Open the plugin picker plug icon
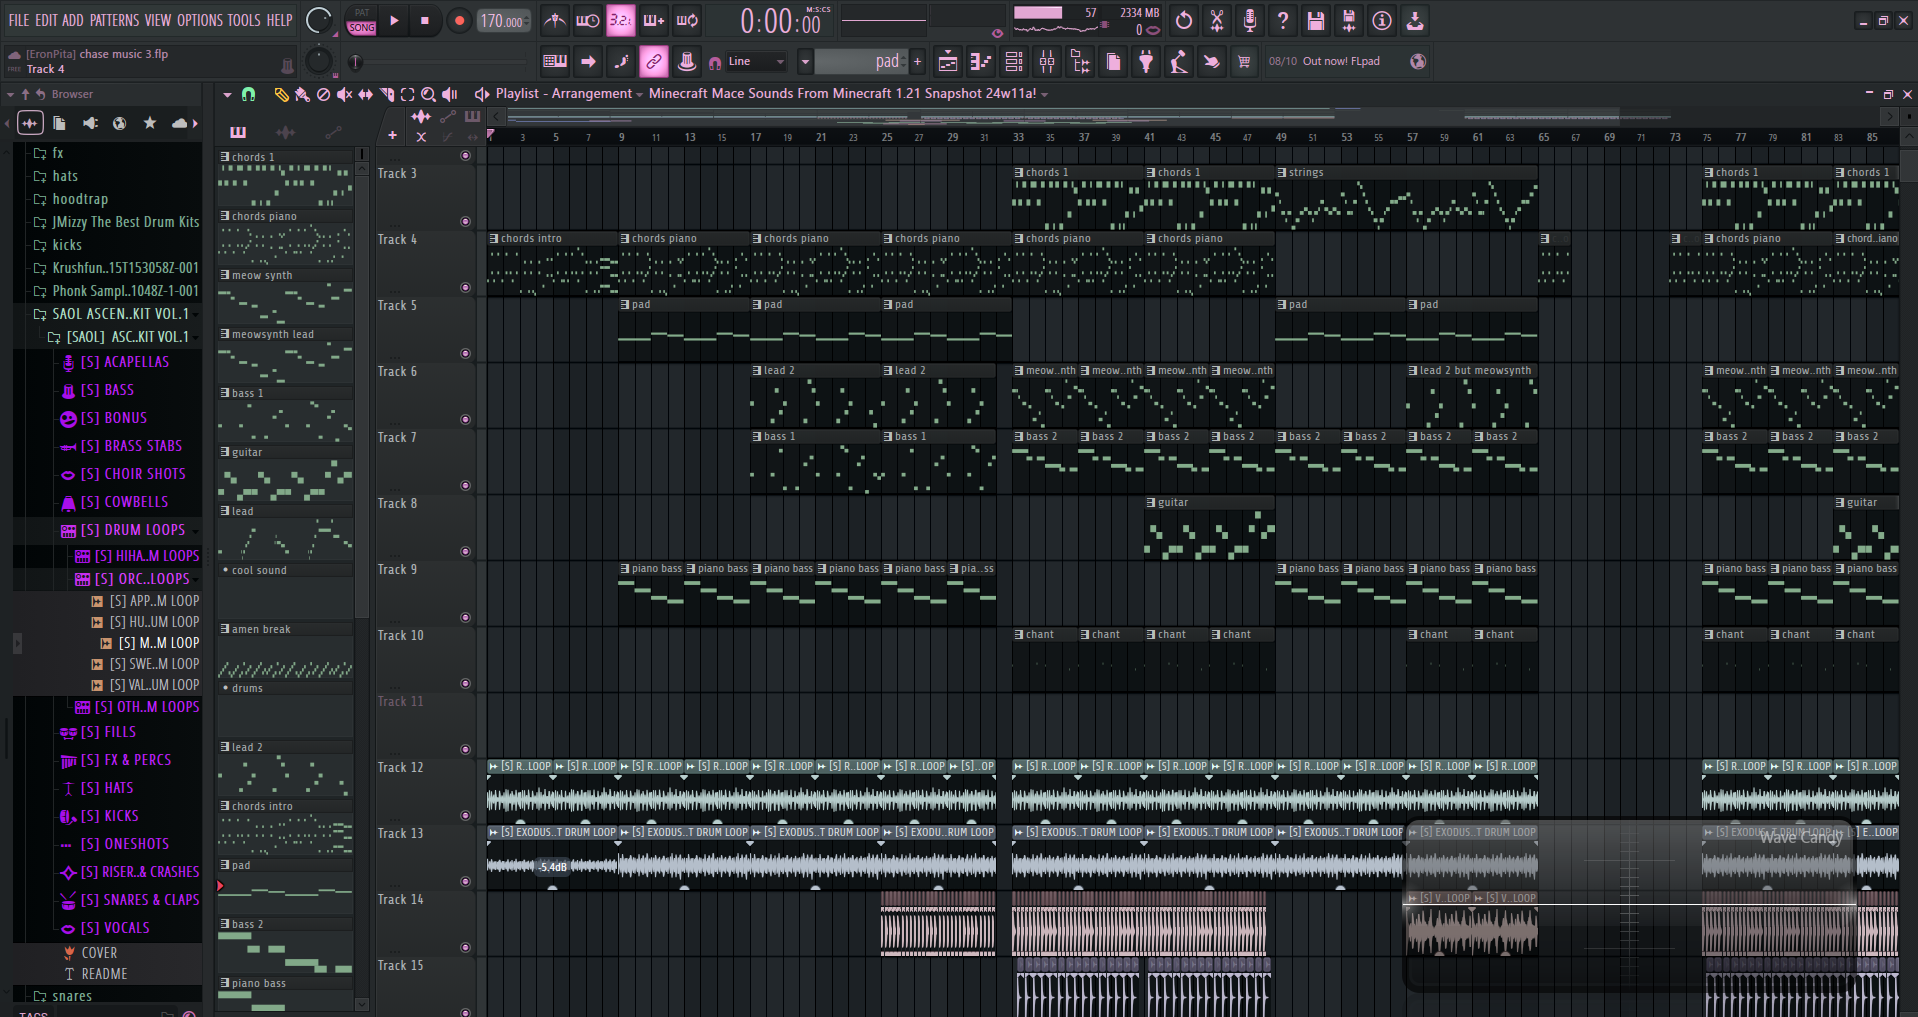 coord(1146,62)
